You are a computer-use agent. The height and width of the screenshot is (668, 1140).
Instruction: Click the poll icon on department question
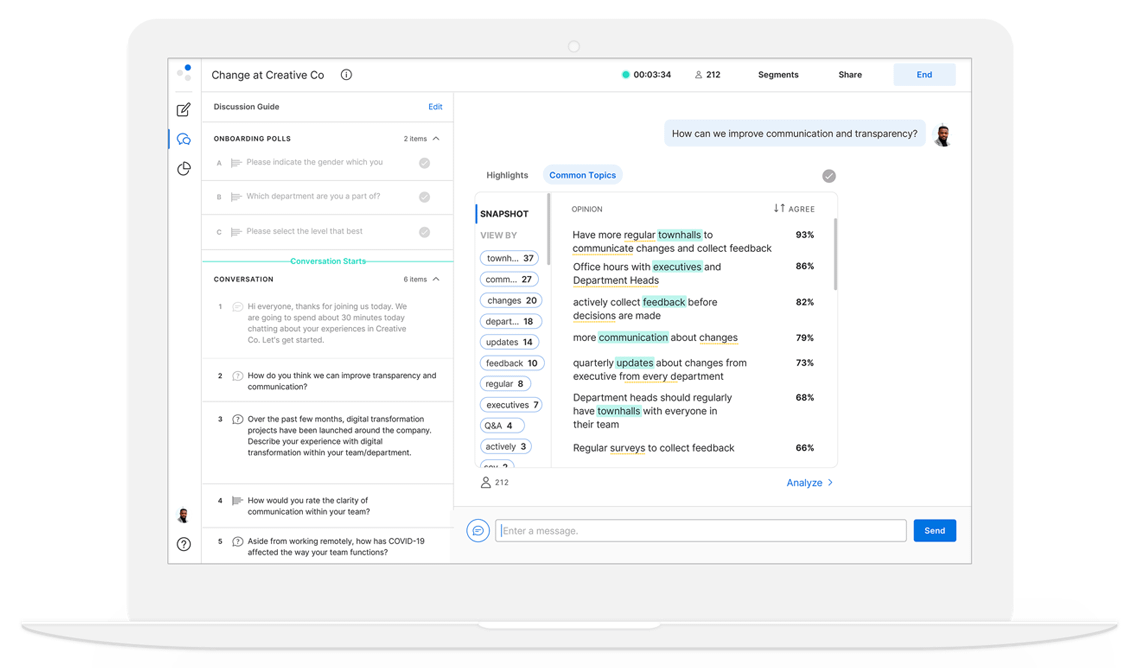236,197
